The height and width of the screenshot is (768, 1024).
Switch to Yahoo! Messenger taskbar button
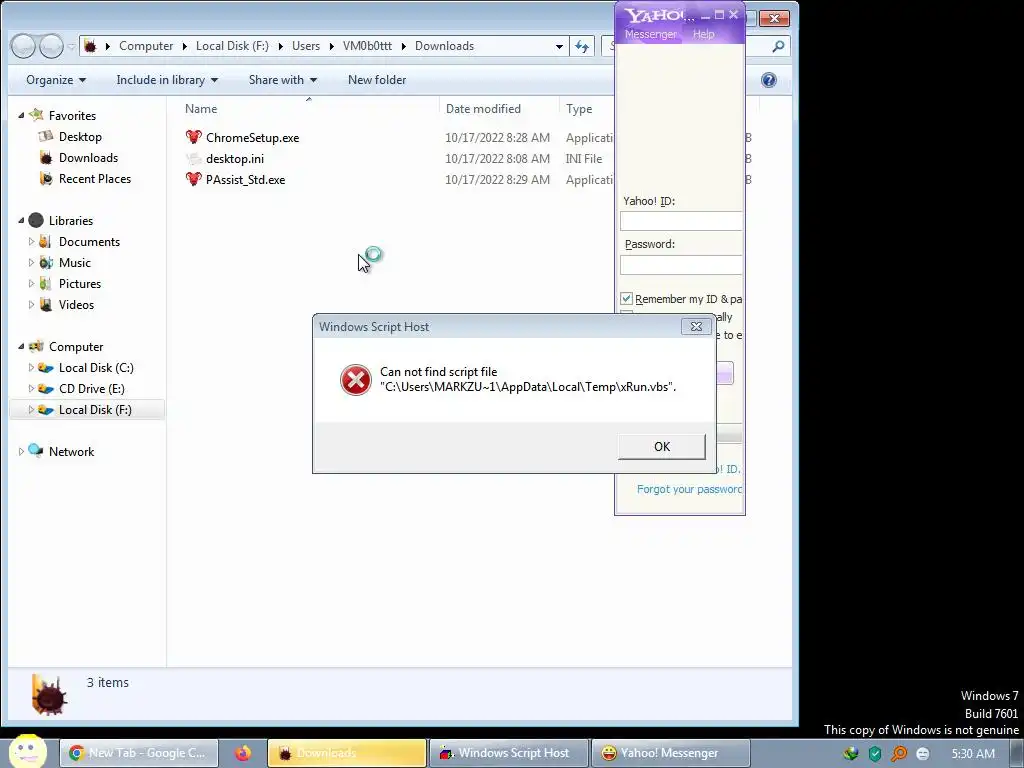tap(670, 753)
